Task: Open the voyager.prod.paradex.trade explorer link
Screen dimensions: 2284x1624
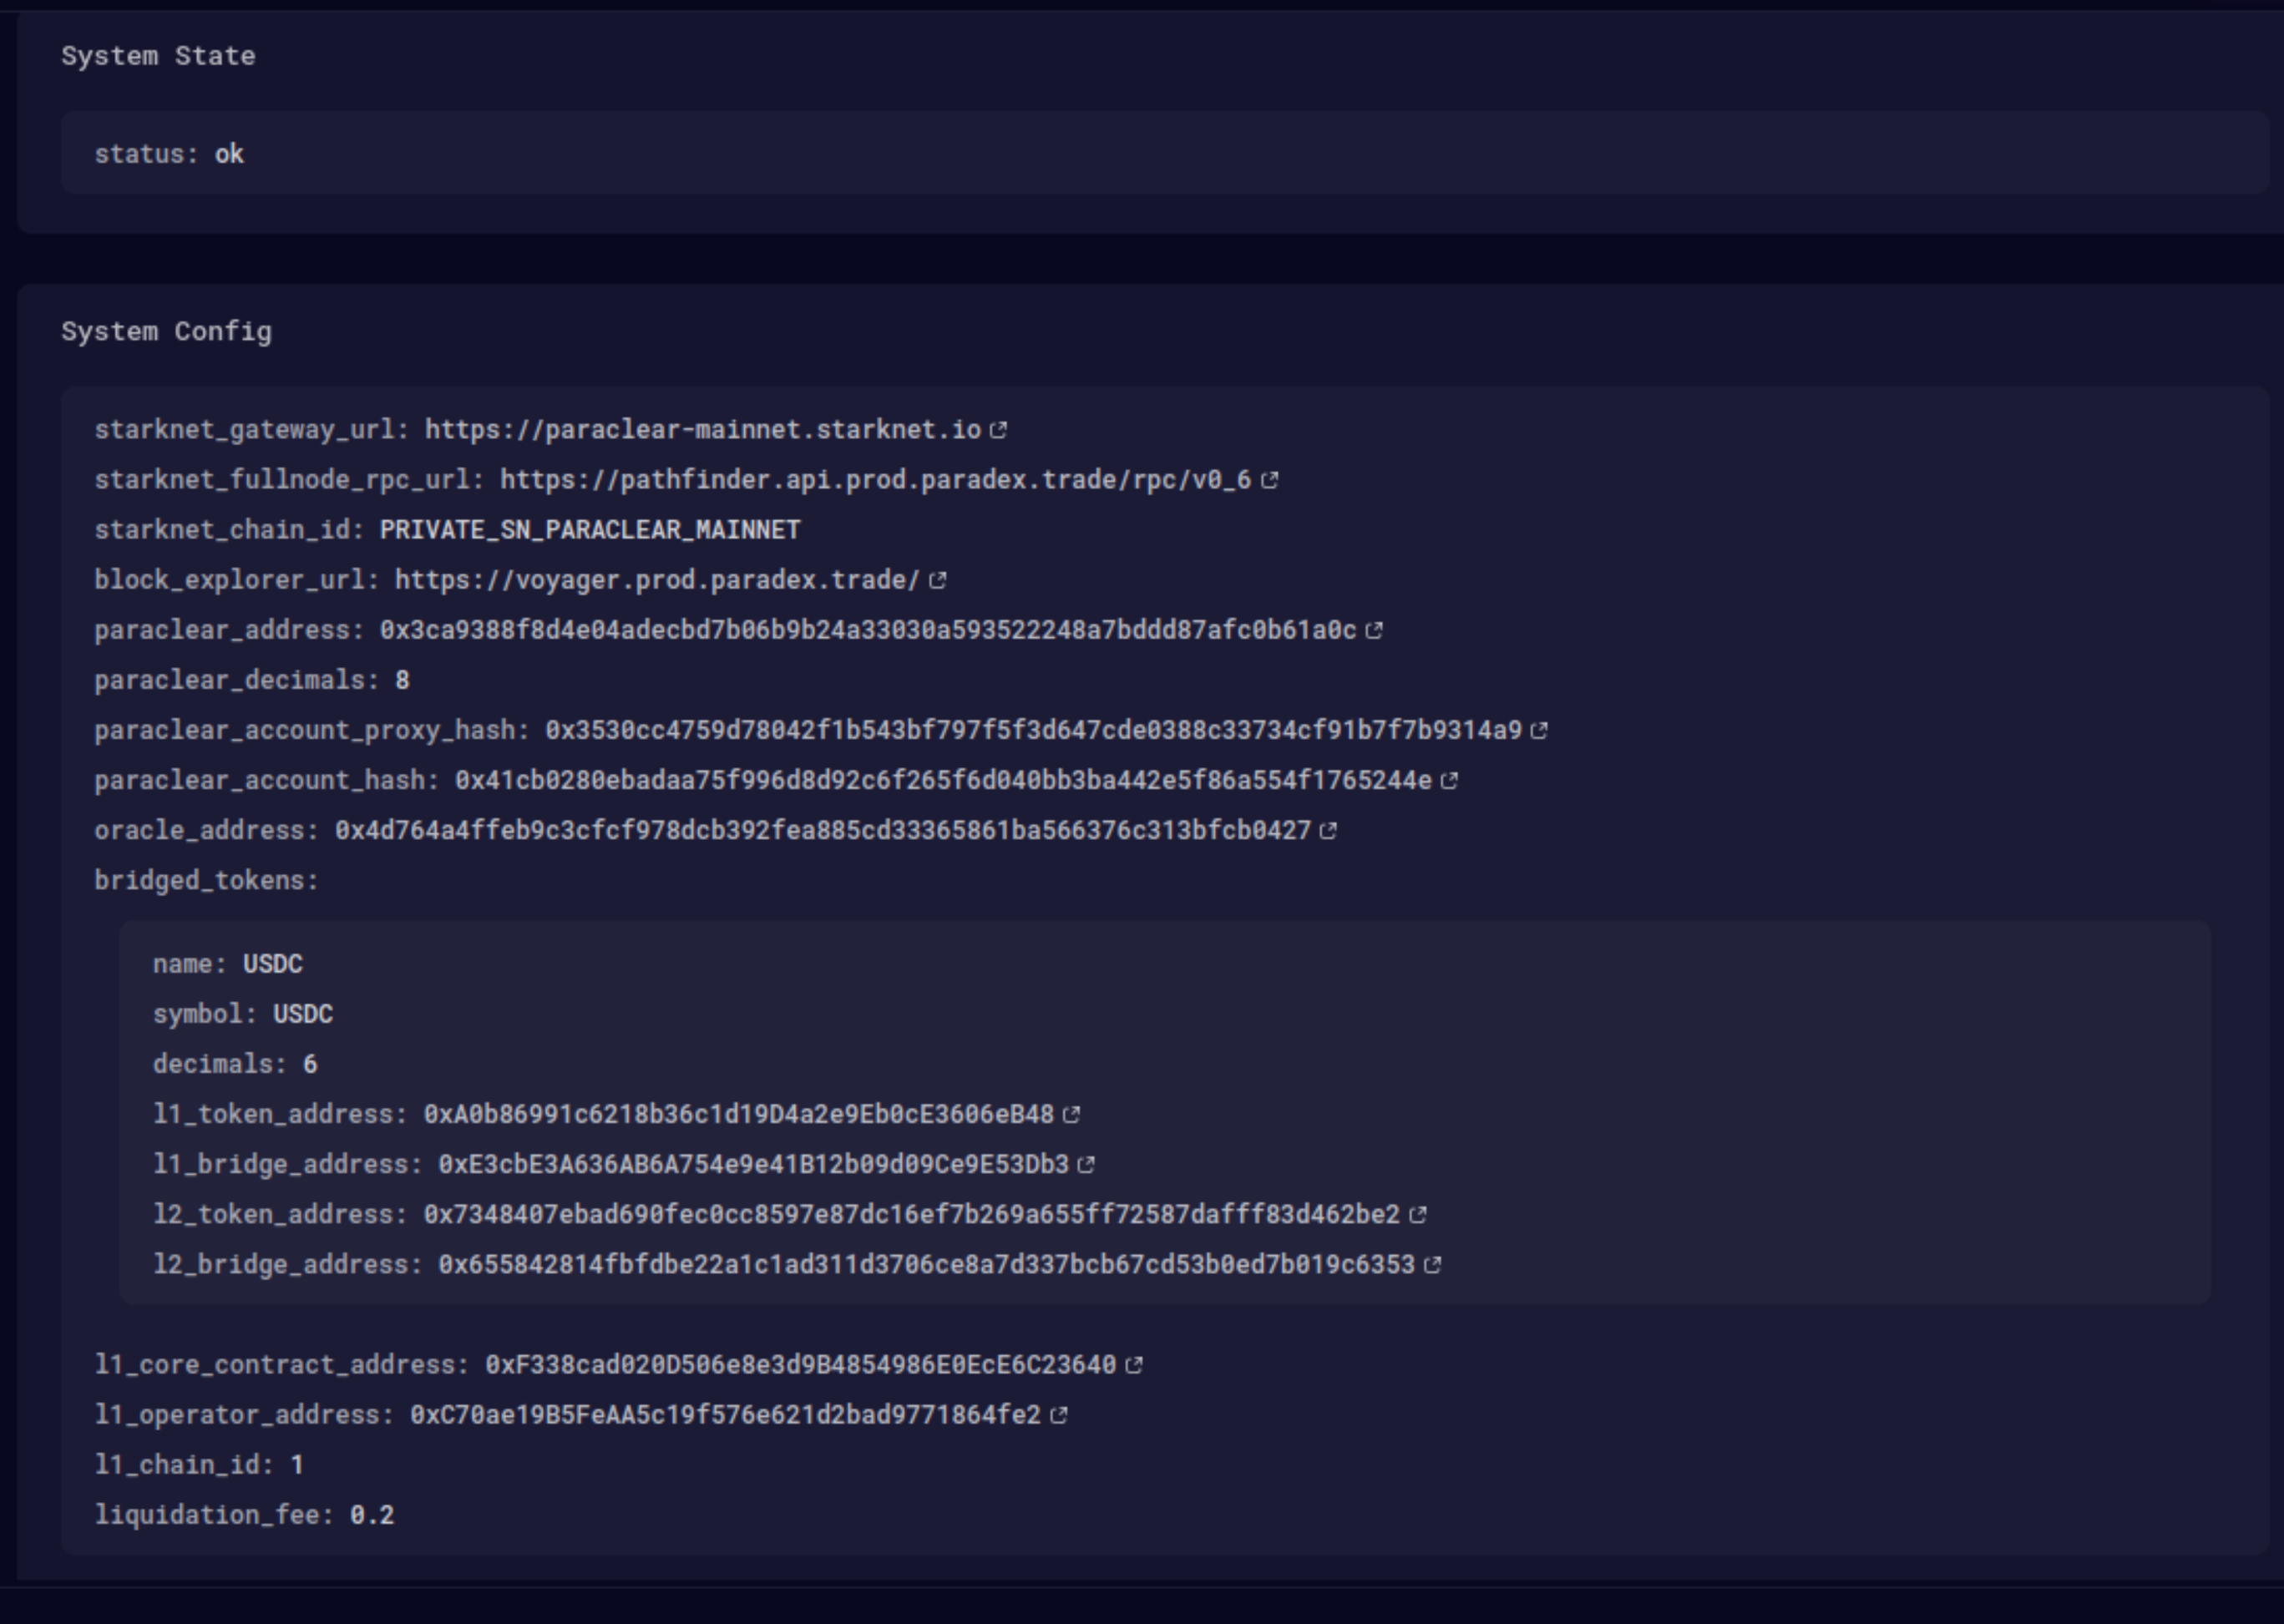Action: 656,580
